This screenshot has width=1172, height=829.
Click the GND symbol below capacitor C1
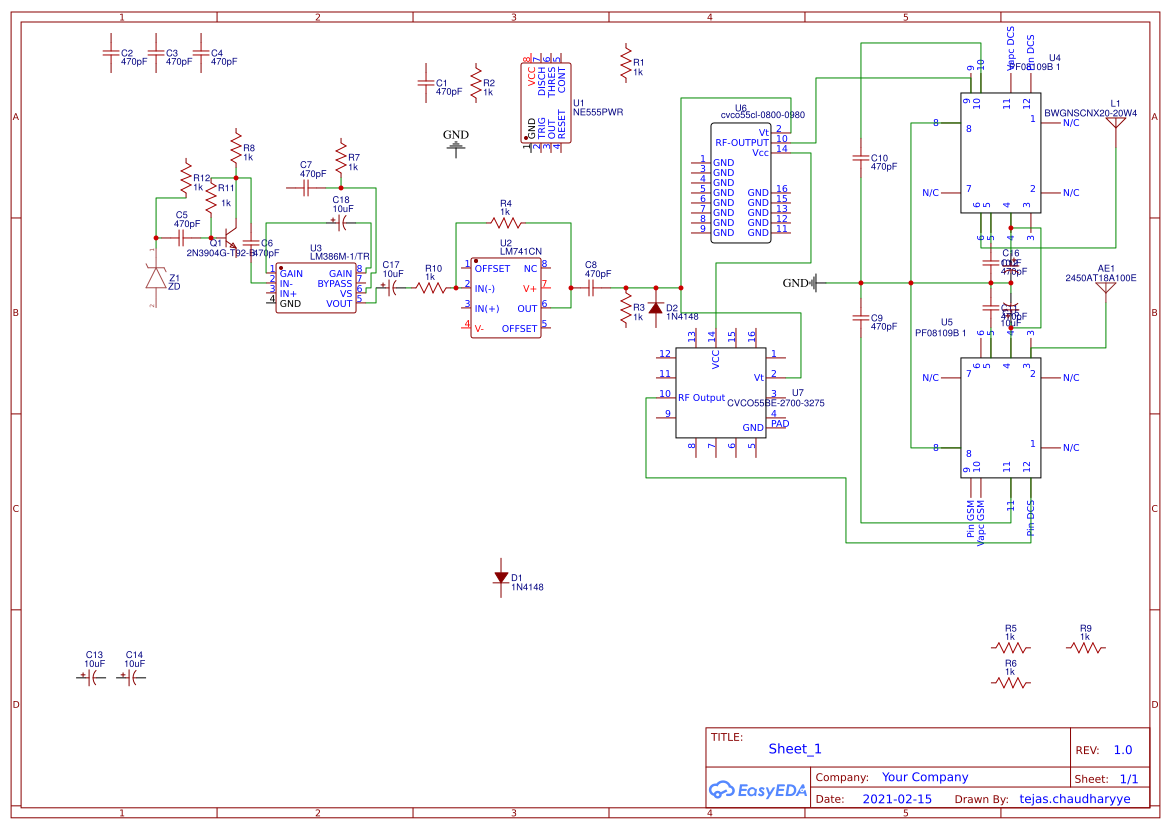pos(455,145)
